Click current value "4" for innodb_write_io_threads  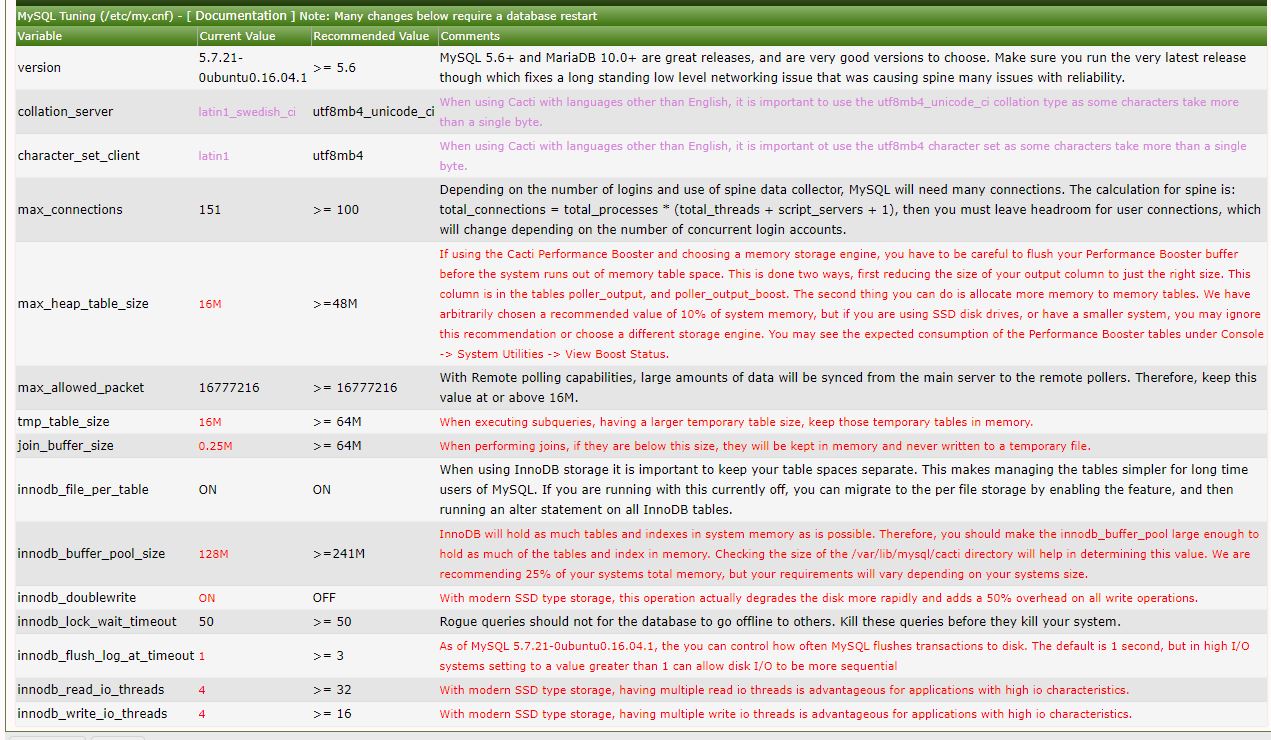tap(202, 714)
